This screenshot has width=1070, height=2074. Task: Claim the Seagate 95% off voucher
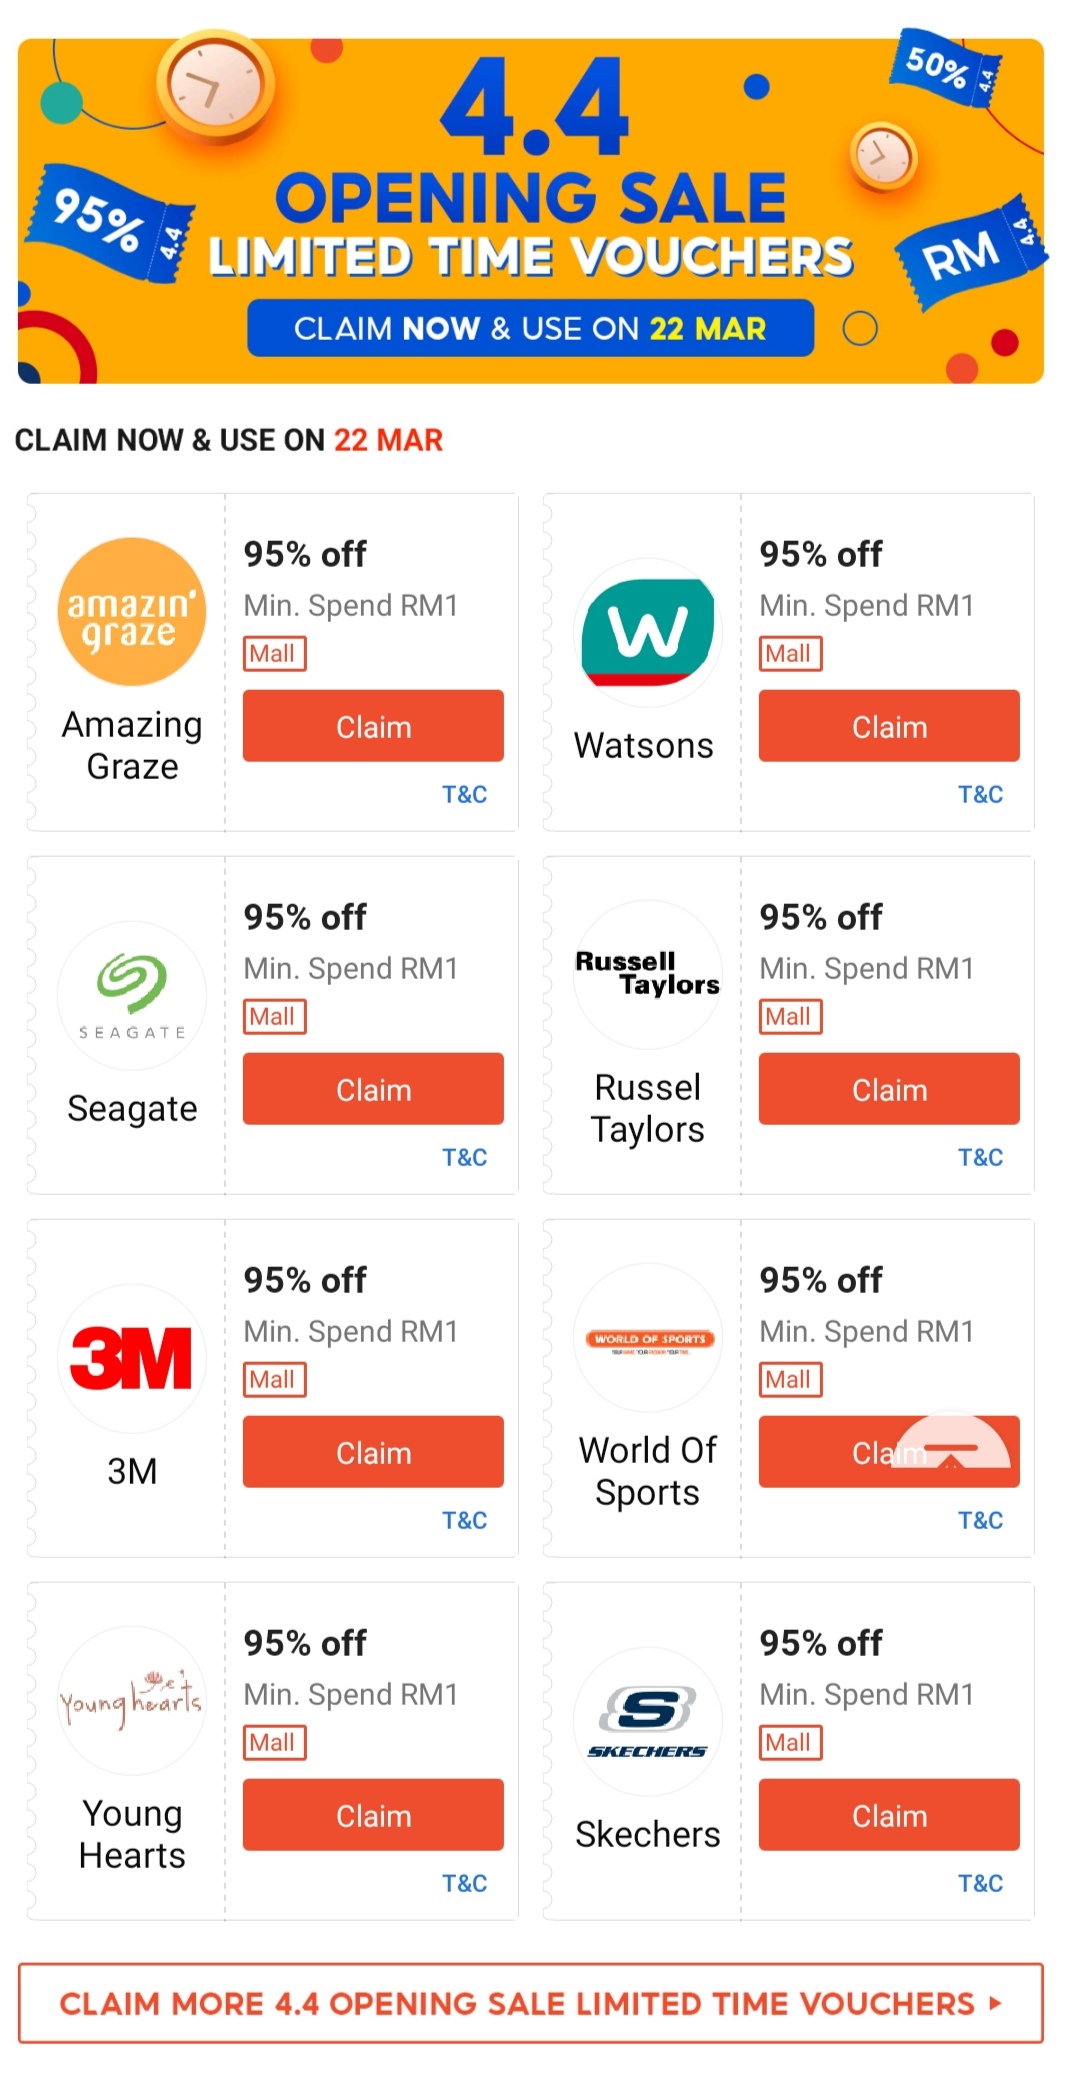click(373, 1089)
